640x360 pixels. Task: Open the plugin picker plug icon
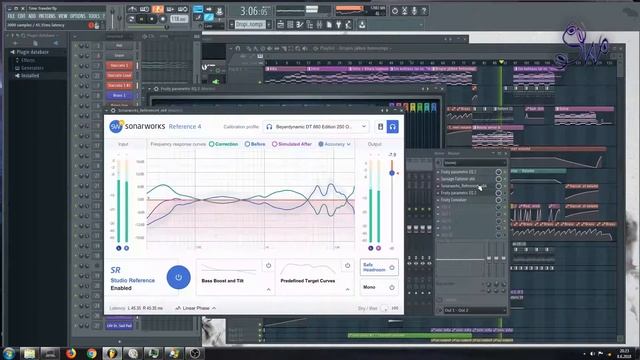338,25
